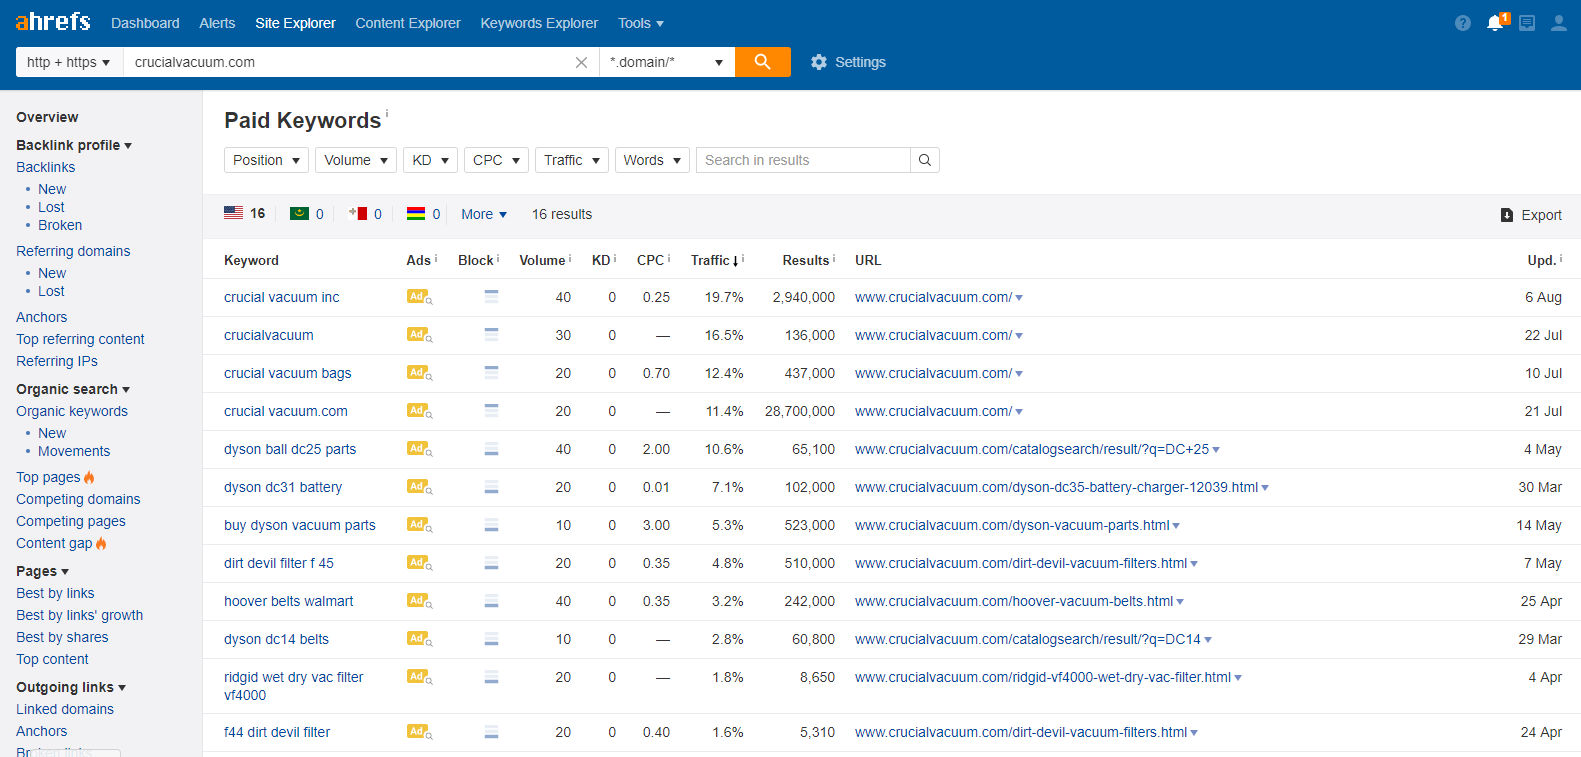Open Content Explorer
1581x757 pixels.
(x=408, y=23)
